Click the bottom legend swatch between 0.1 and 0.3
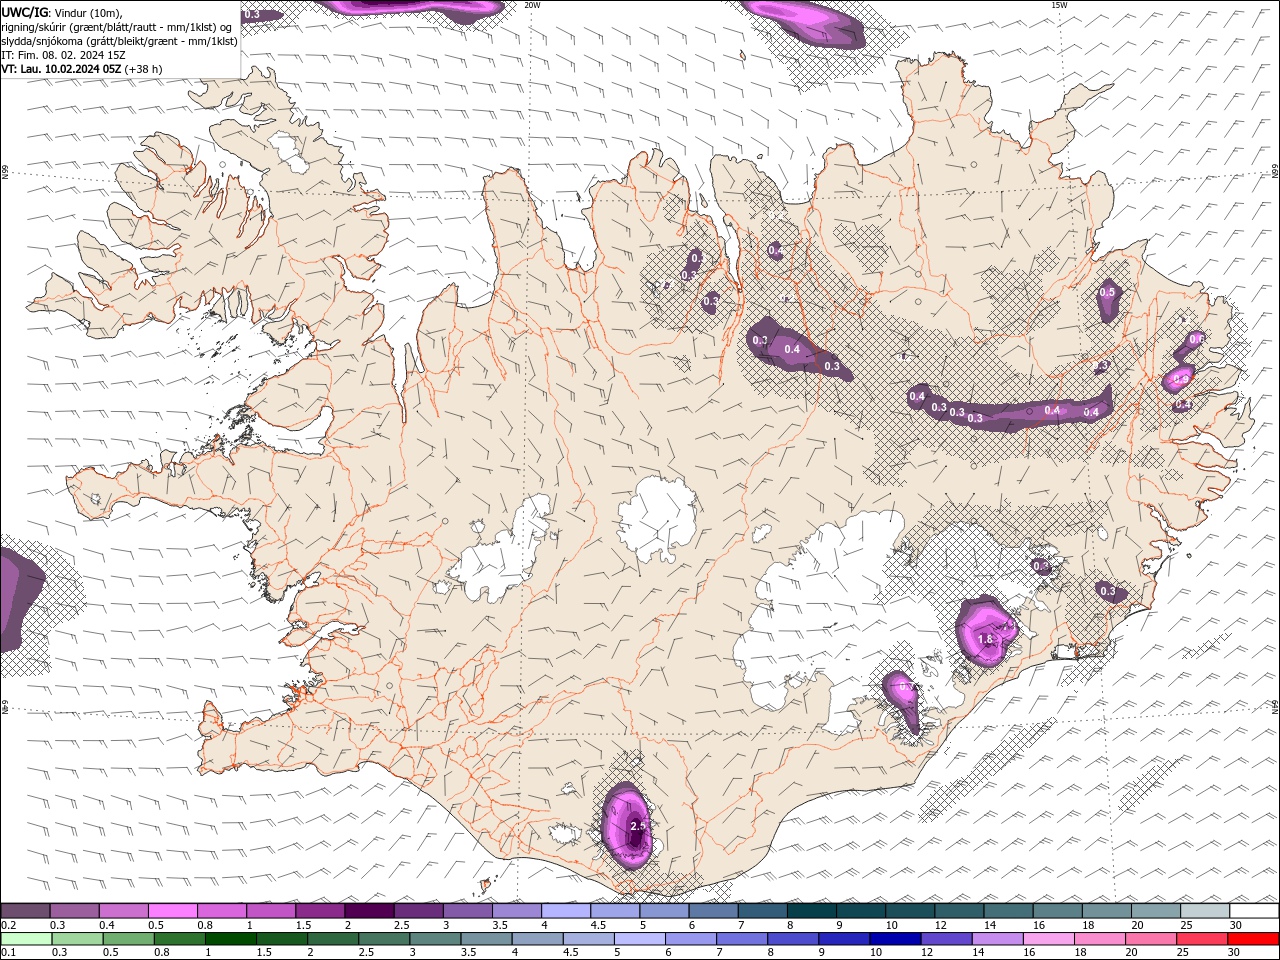Screen dimensions: 1280x960 pyautogui.click(x=26, y=939)
